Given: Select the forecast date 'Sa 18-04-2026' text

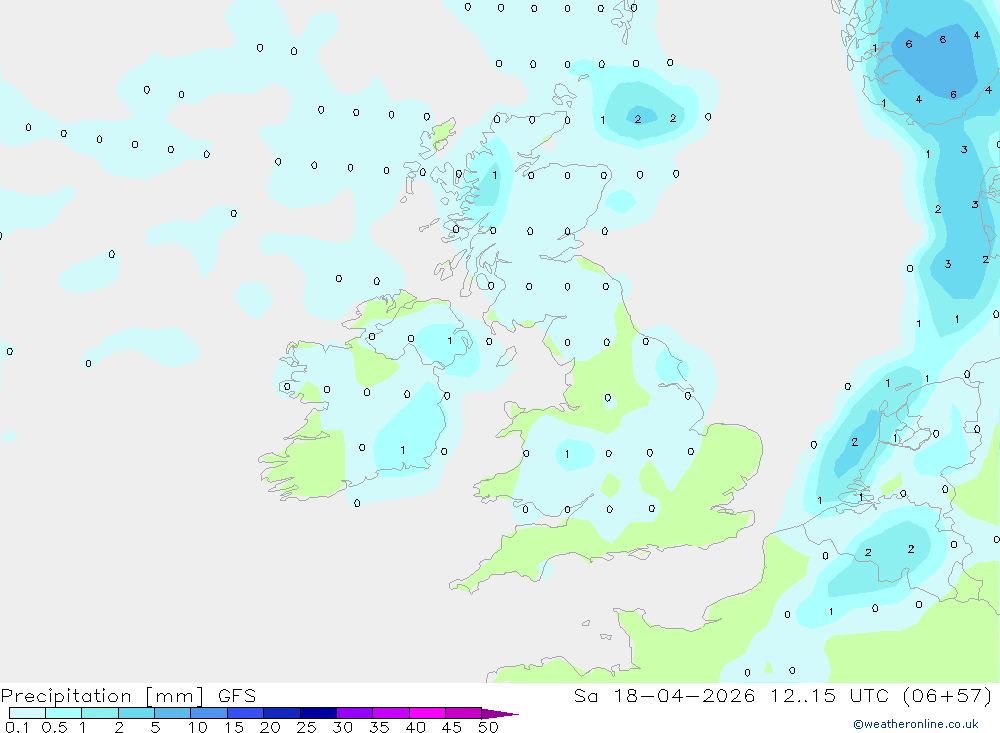Looking at the screenshot, I should pyautogui.click(x=665, y=695).
